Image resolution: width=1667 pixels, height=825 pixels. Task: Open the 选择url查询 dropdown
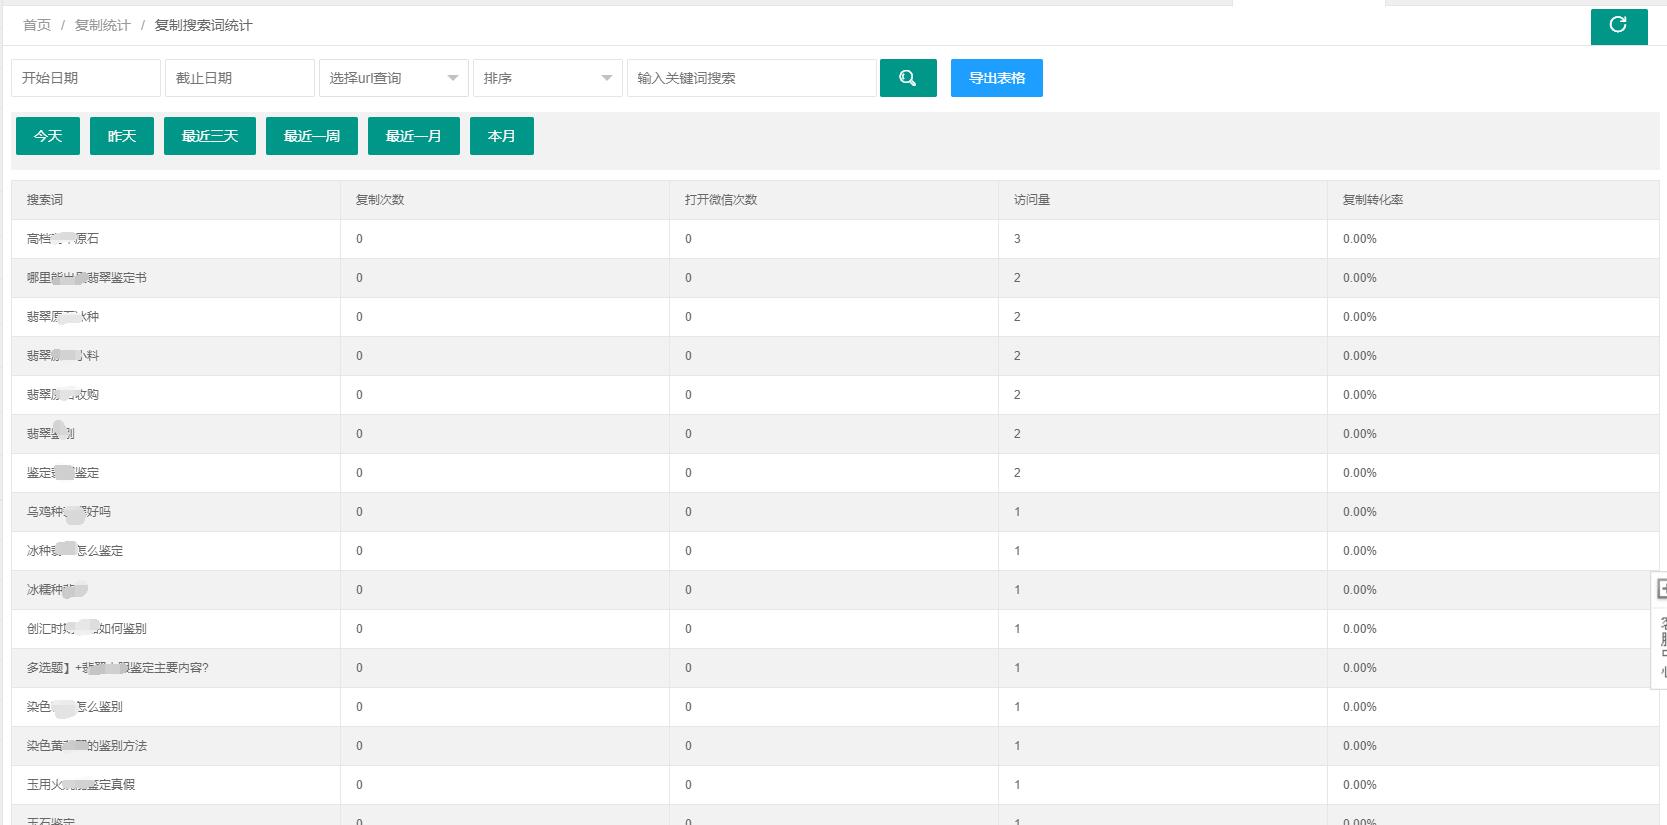tap(393, 78)
